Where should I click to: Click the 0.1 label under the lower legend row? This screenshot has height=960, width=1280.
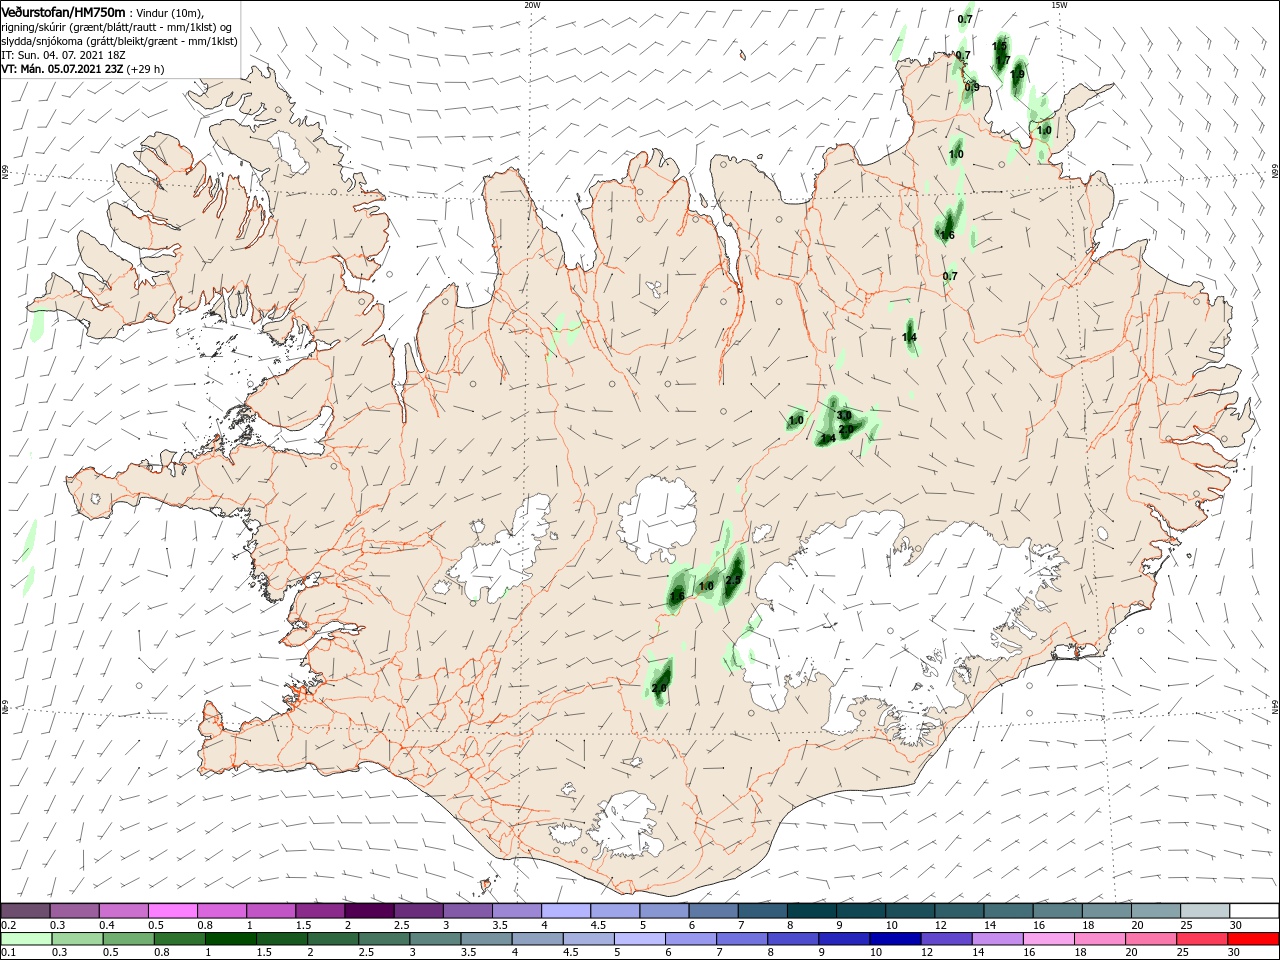[x=9, y=953]
